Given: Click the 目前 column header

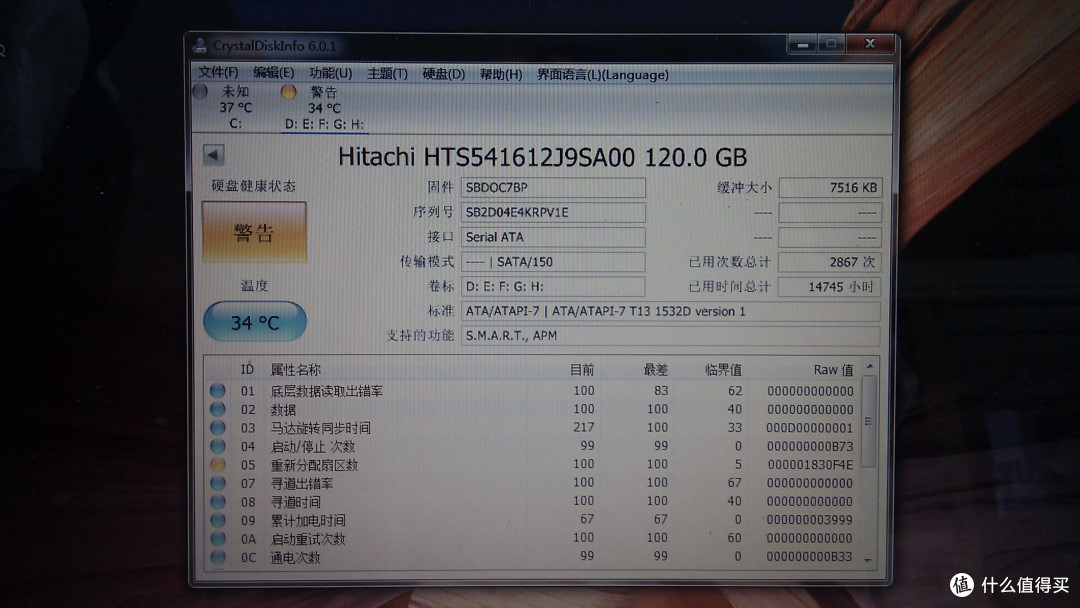Looking at the screenshot, I should (582, 370).
